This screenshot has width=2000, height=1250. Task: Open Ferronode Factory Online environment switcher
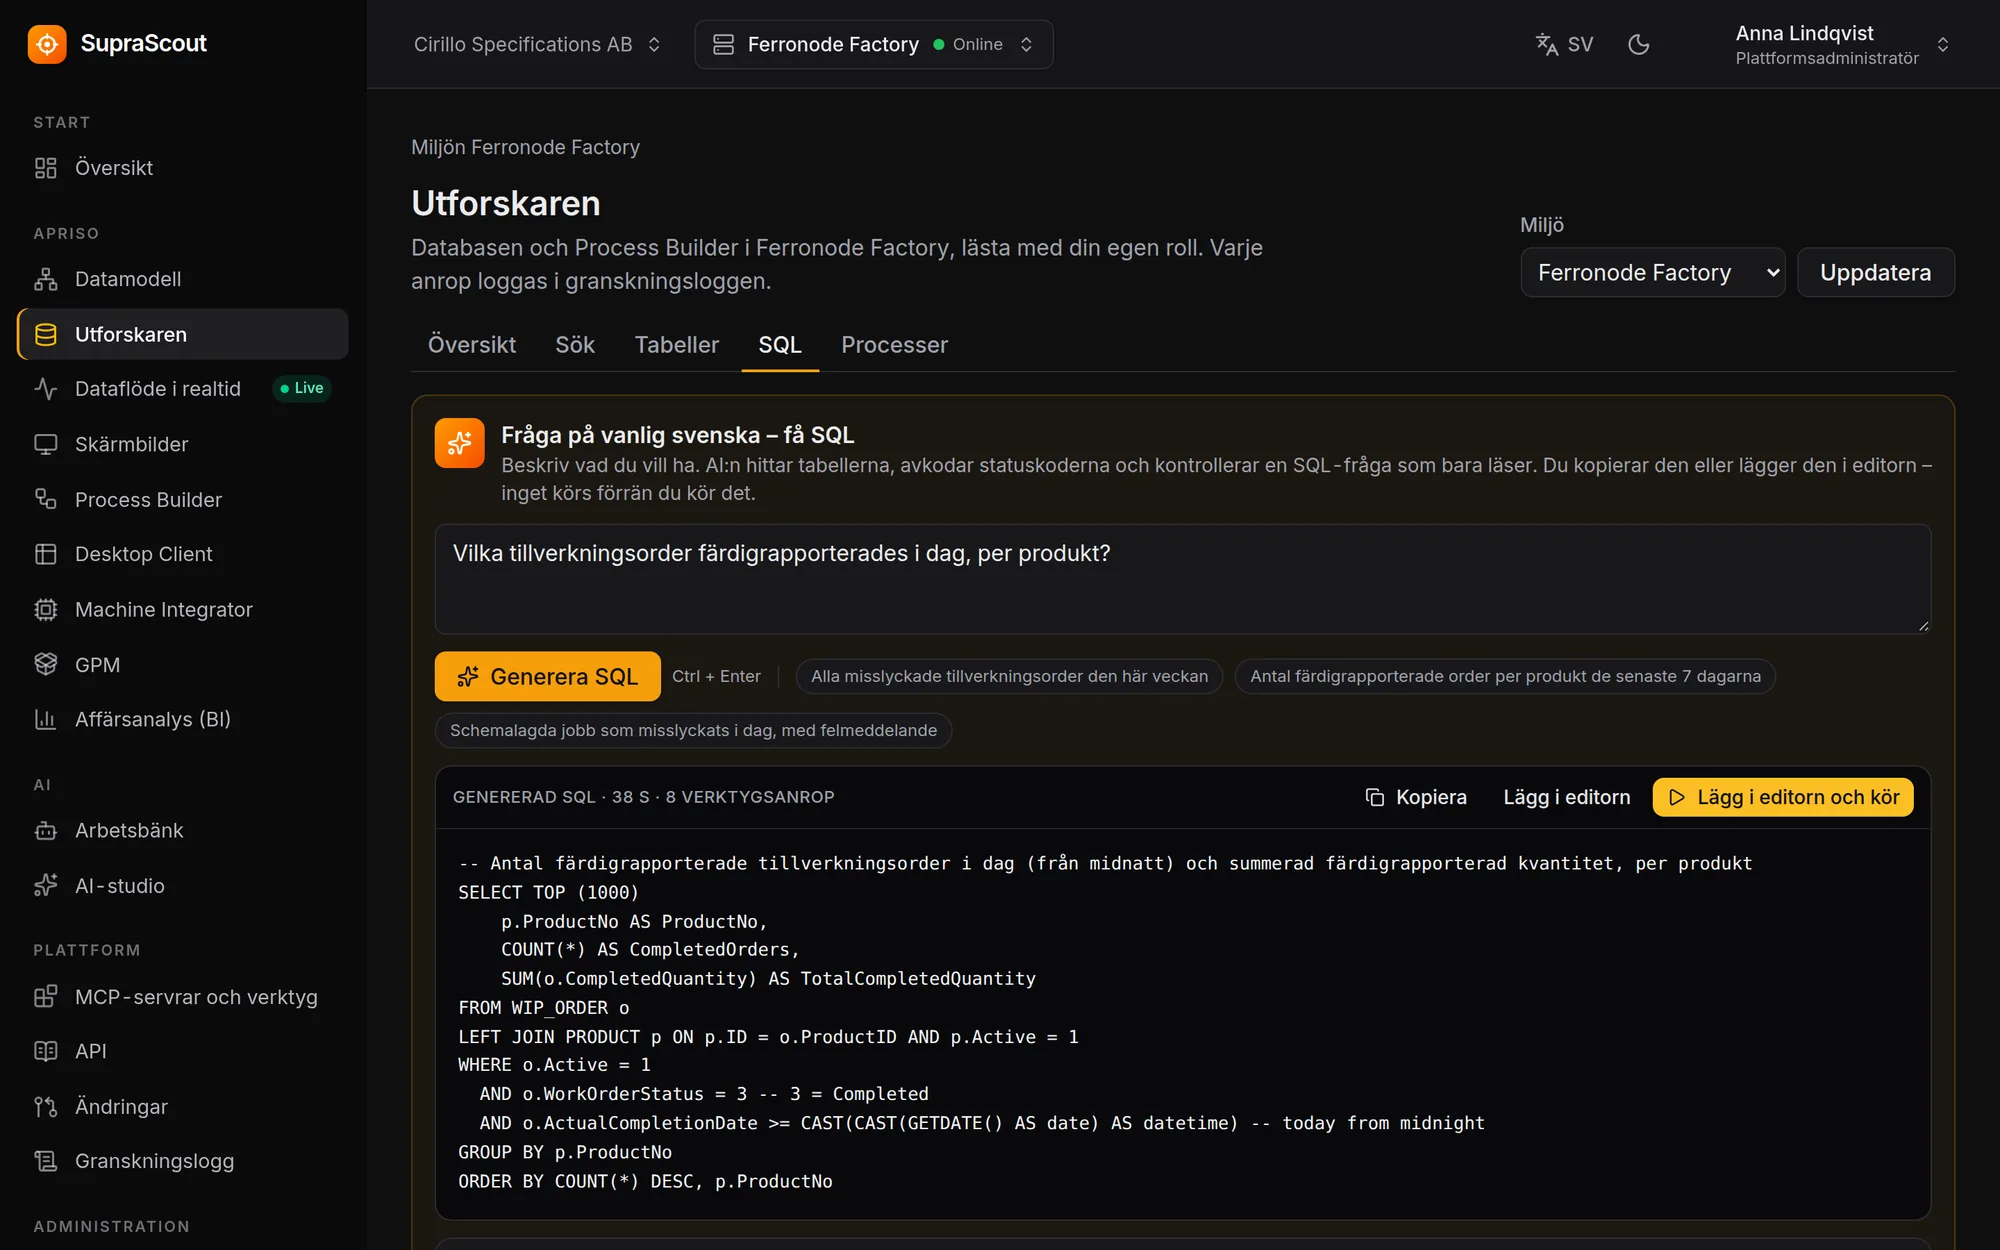pos(873,44)
